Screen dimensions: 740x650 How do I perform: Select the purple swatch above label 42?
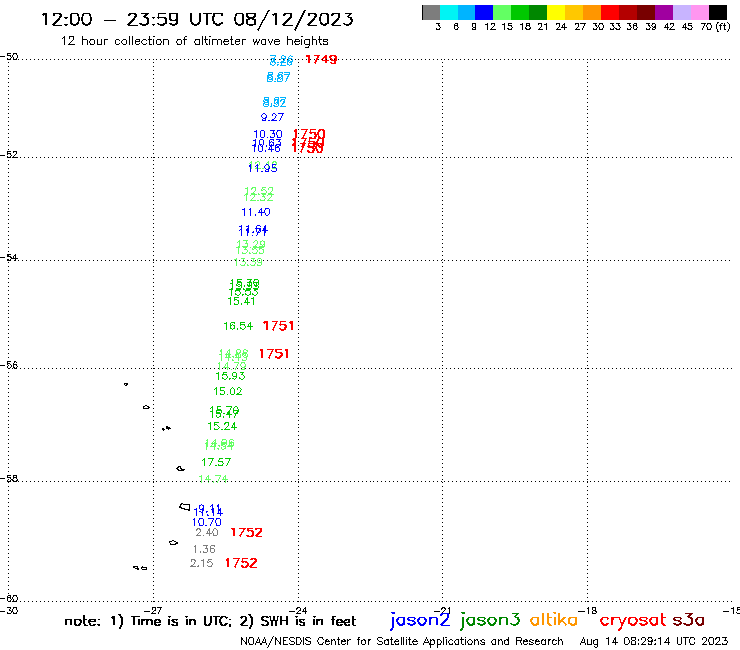[664, 12]
